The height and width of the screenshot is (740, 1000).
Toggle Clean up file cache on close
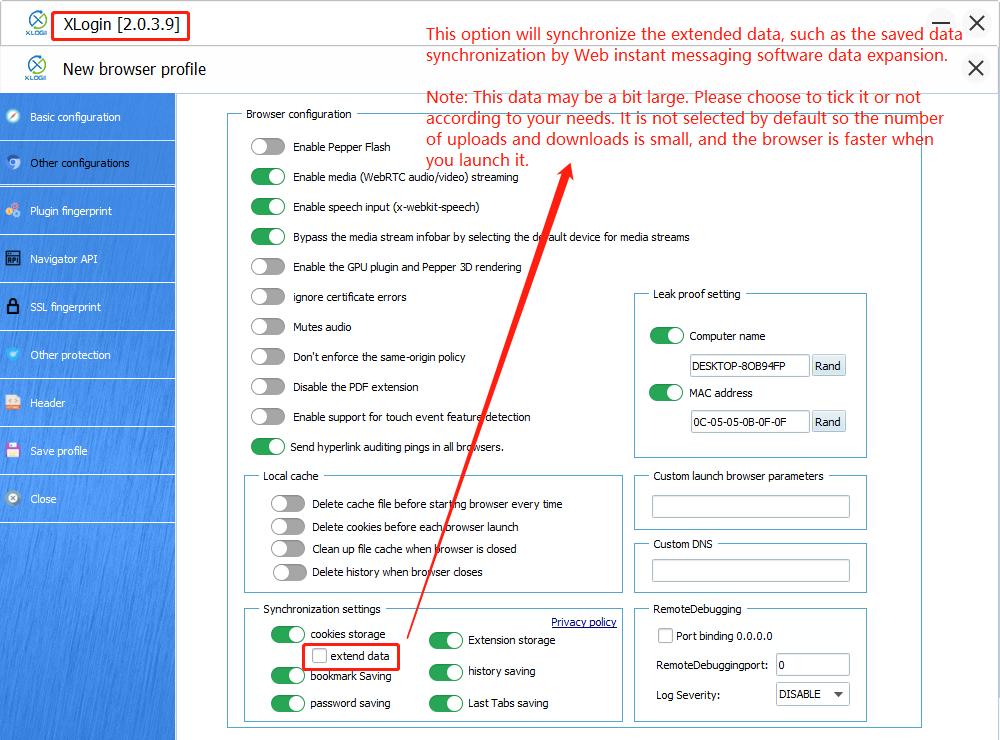tap(288, 549)
